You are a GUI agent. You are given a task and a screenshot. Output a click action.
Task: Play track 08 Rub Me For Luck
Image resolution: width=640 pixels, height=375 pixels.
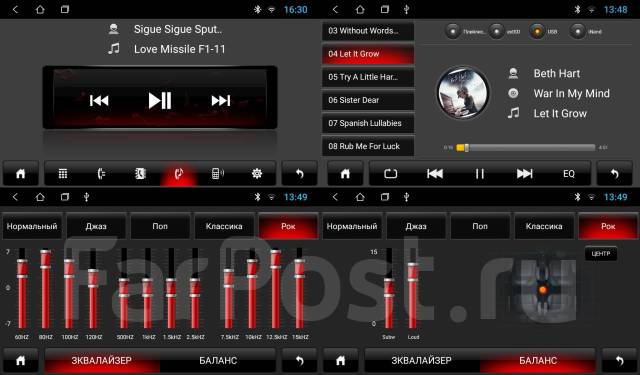[x=368, y=146]
